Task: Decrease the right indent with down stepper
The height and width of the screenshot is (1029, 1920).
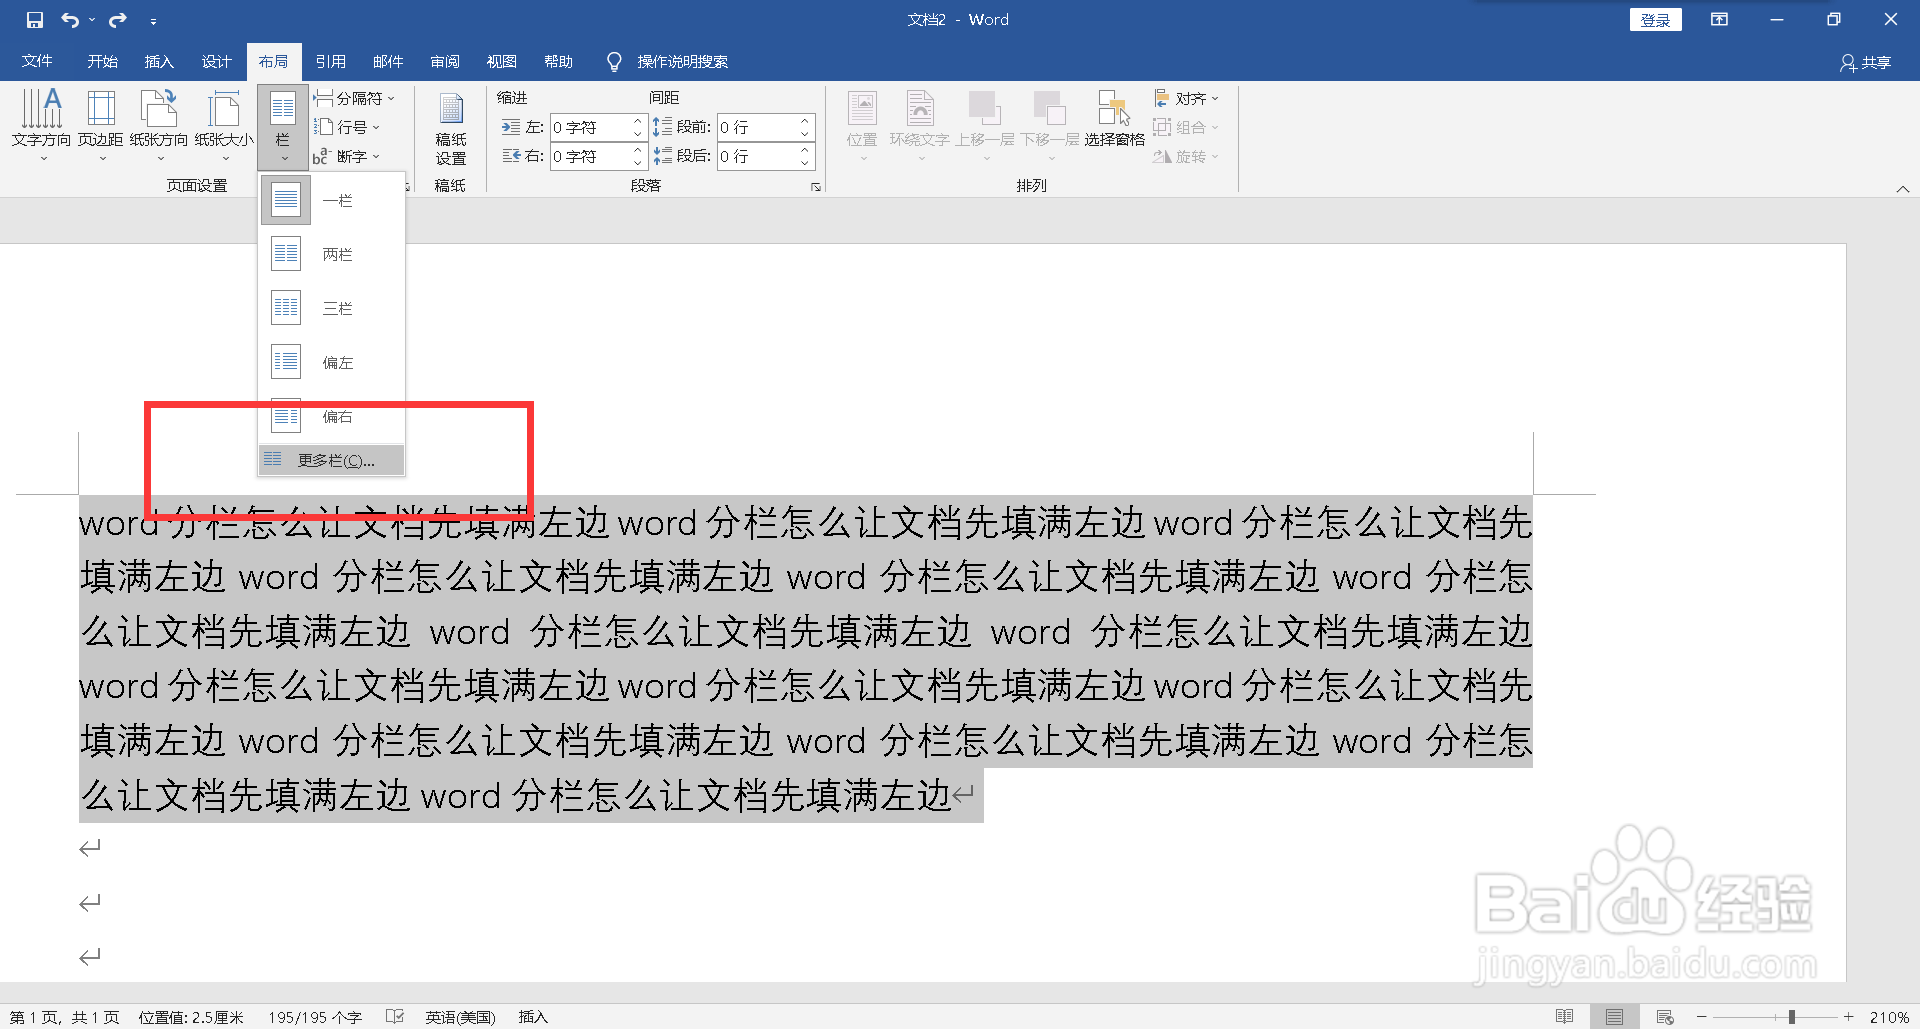Action: pos(638,163)
